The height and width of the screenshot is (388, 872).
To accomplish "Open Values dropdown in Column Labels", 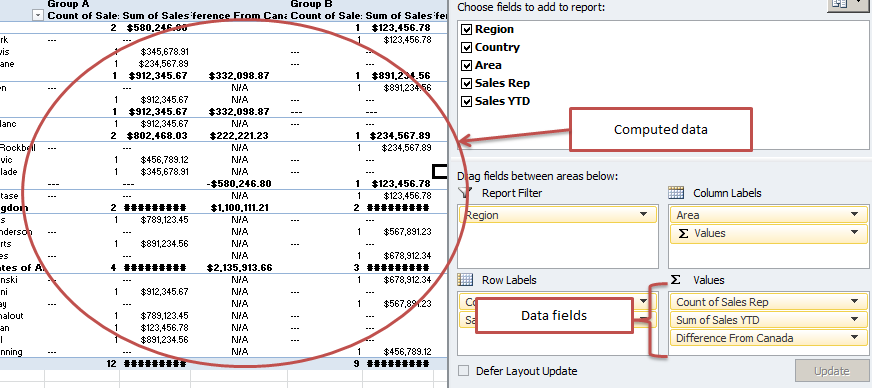I will click(854, 232).
